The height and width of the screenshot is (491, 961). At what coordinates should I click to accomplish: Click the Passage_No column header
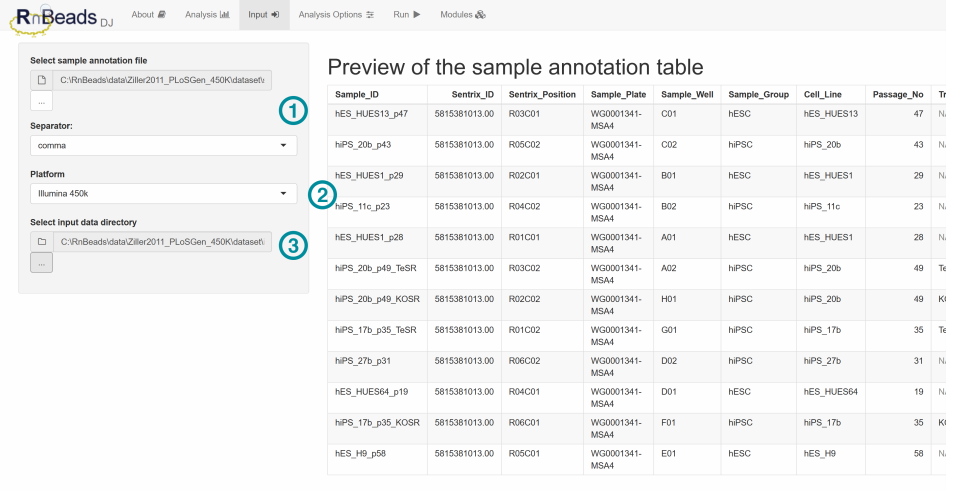pyautogui.click(x=898, y=93)
